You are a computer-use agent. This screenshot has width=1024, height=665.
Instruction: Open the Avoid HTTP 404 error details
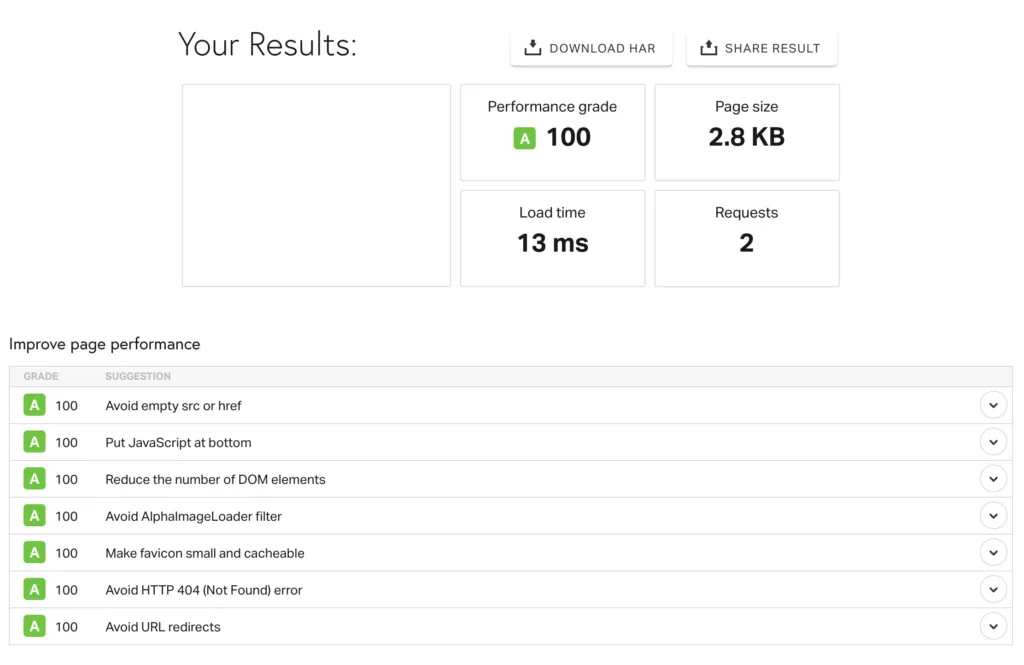coord(993,589)
